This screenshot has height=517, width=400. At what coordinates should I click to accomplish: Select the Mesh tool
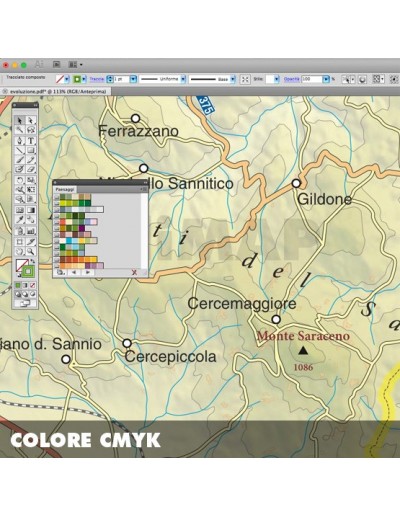coord(20,210)
